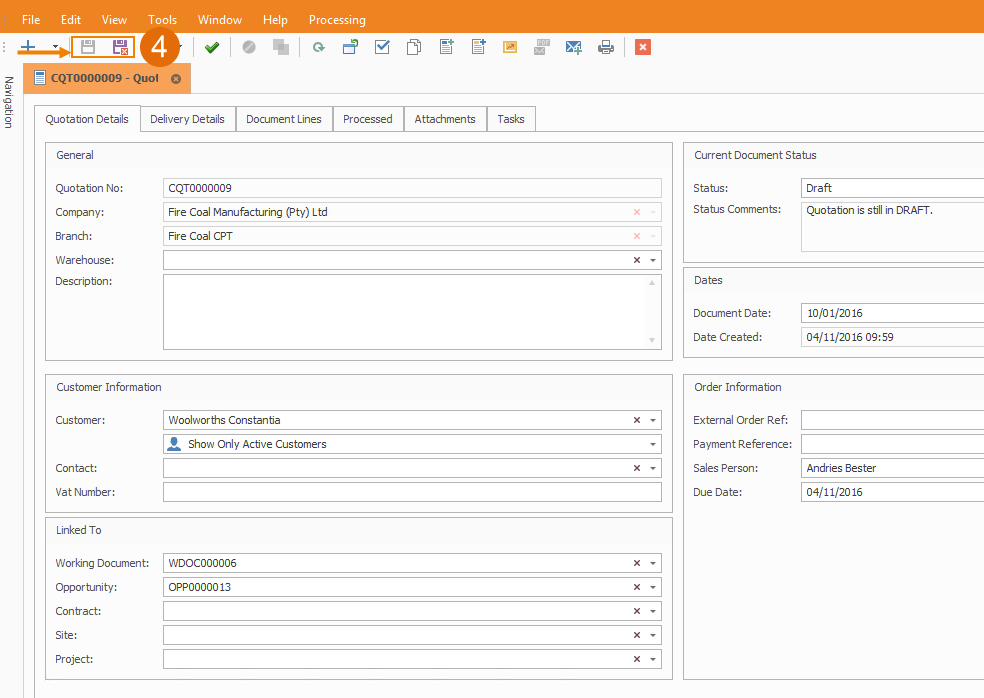Click the Refresh icon on the toolbar
This screenshot has width=984, height=698.
click(x=318, y=46)
